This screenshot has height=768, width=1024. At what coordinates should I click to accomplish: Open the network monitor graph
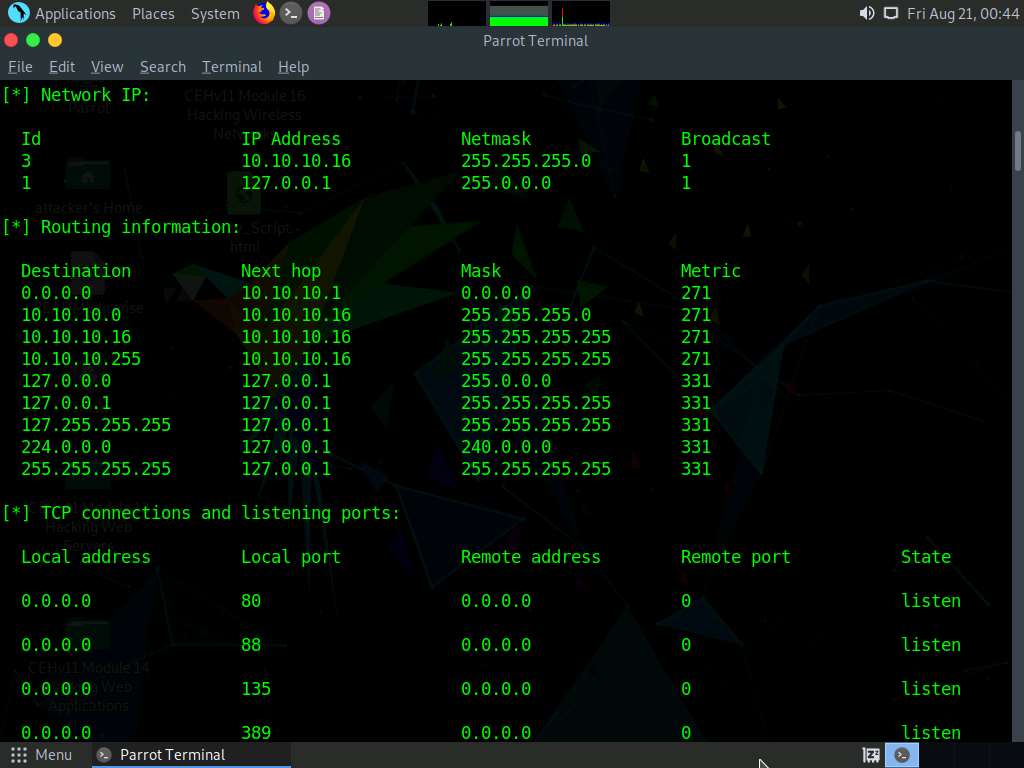click(x=581, y=14)
